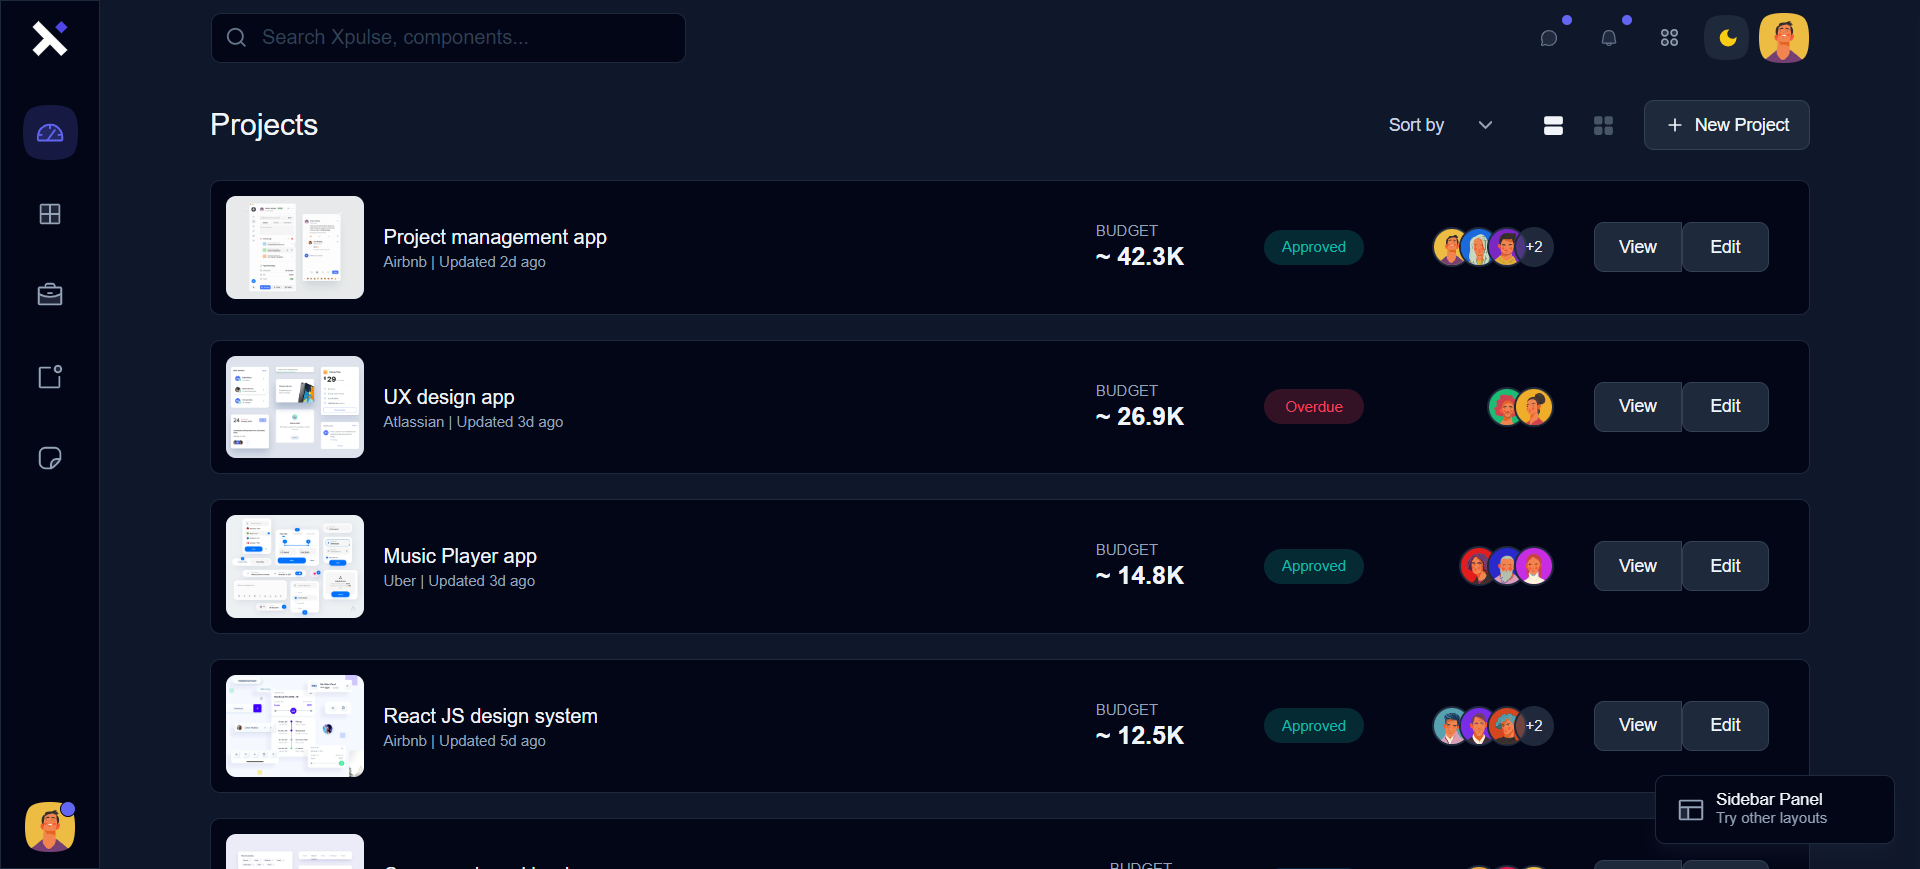Open the apps grid icon in header

point(1669,38)
